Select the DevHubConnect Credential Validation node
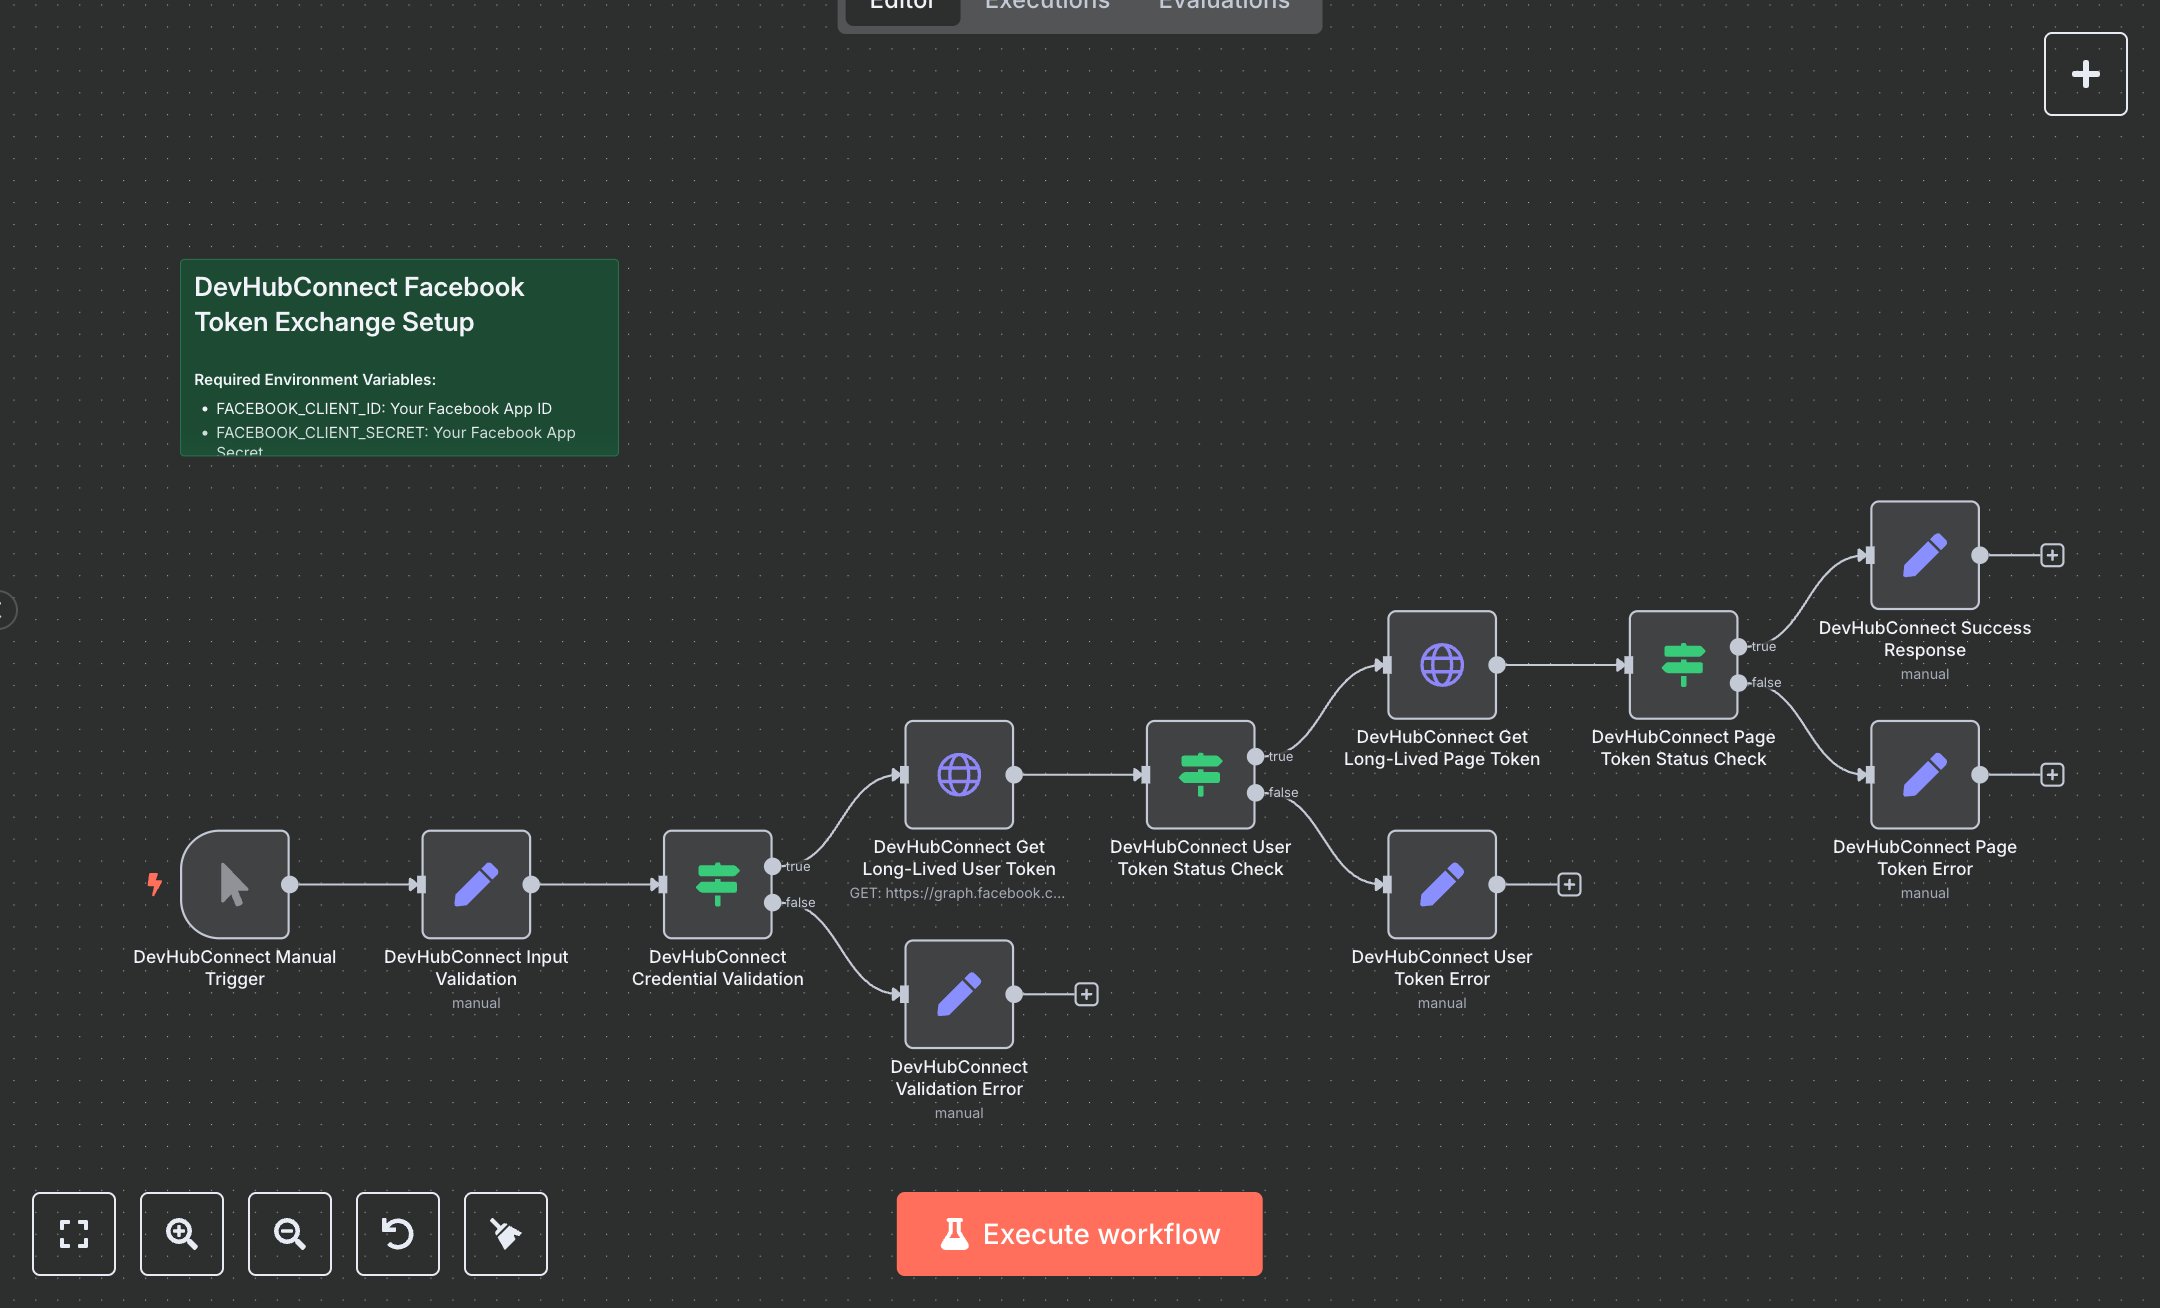Viewport: 2160px width, 1308px height. (717, 884)
